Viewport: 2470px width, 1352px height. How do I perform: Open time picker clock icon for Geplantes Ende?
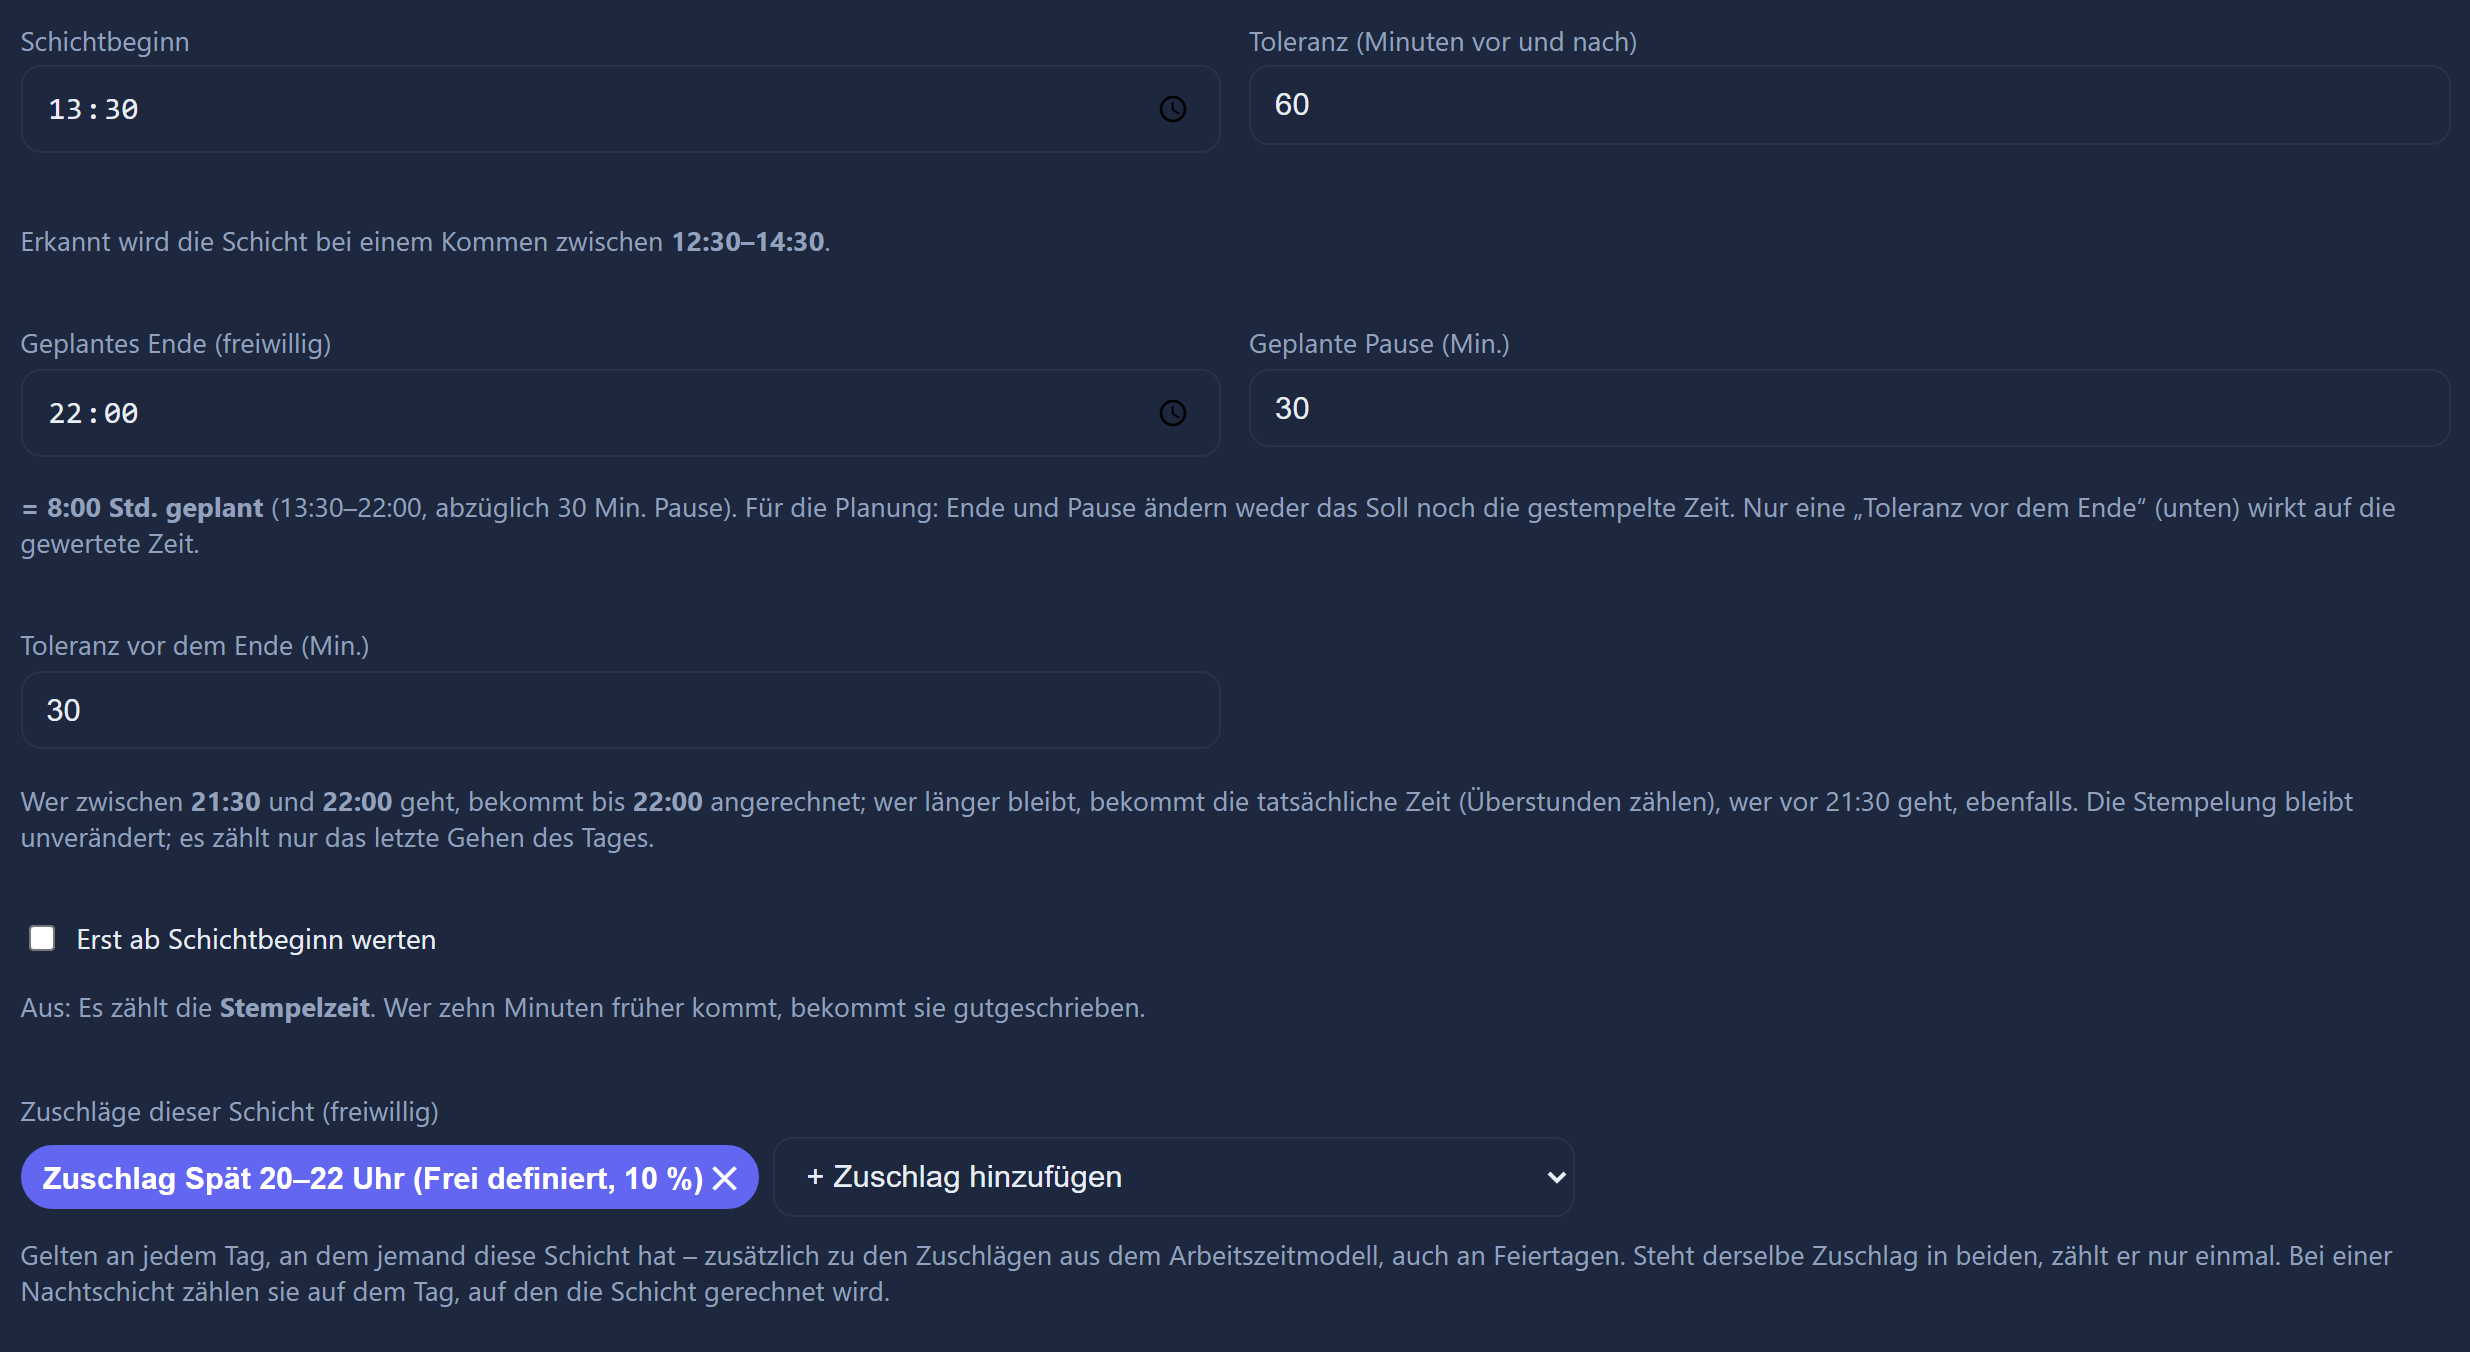[1172, 413]
